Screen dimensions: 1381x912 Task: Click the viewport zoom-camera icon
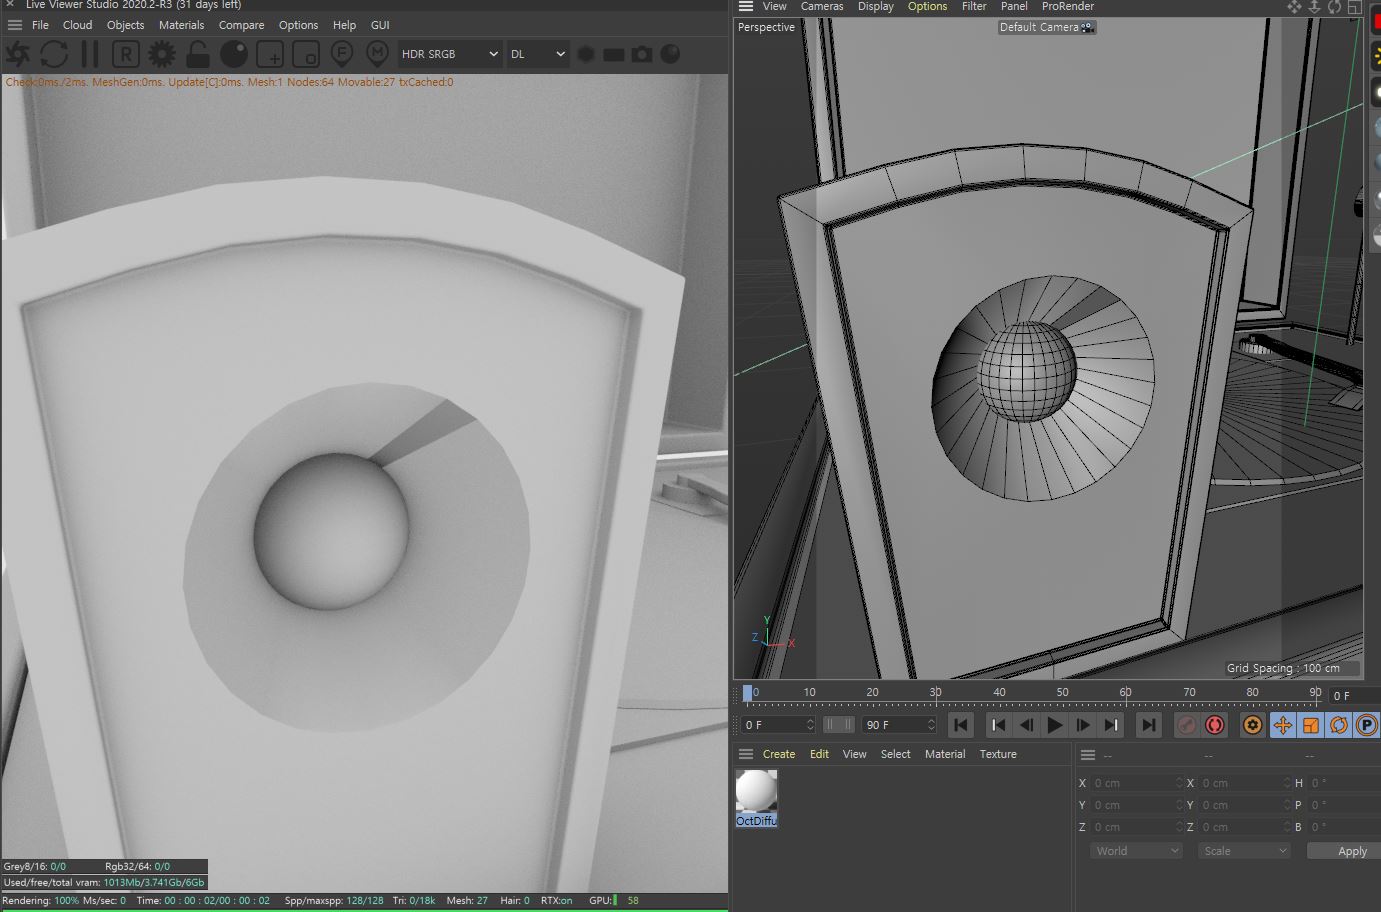pos(1315,7)
